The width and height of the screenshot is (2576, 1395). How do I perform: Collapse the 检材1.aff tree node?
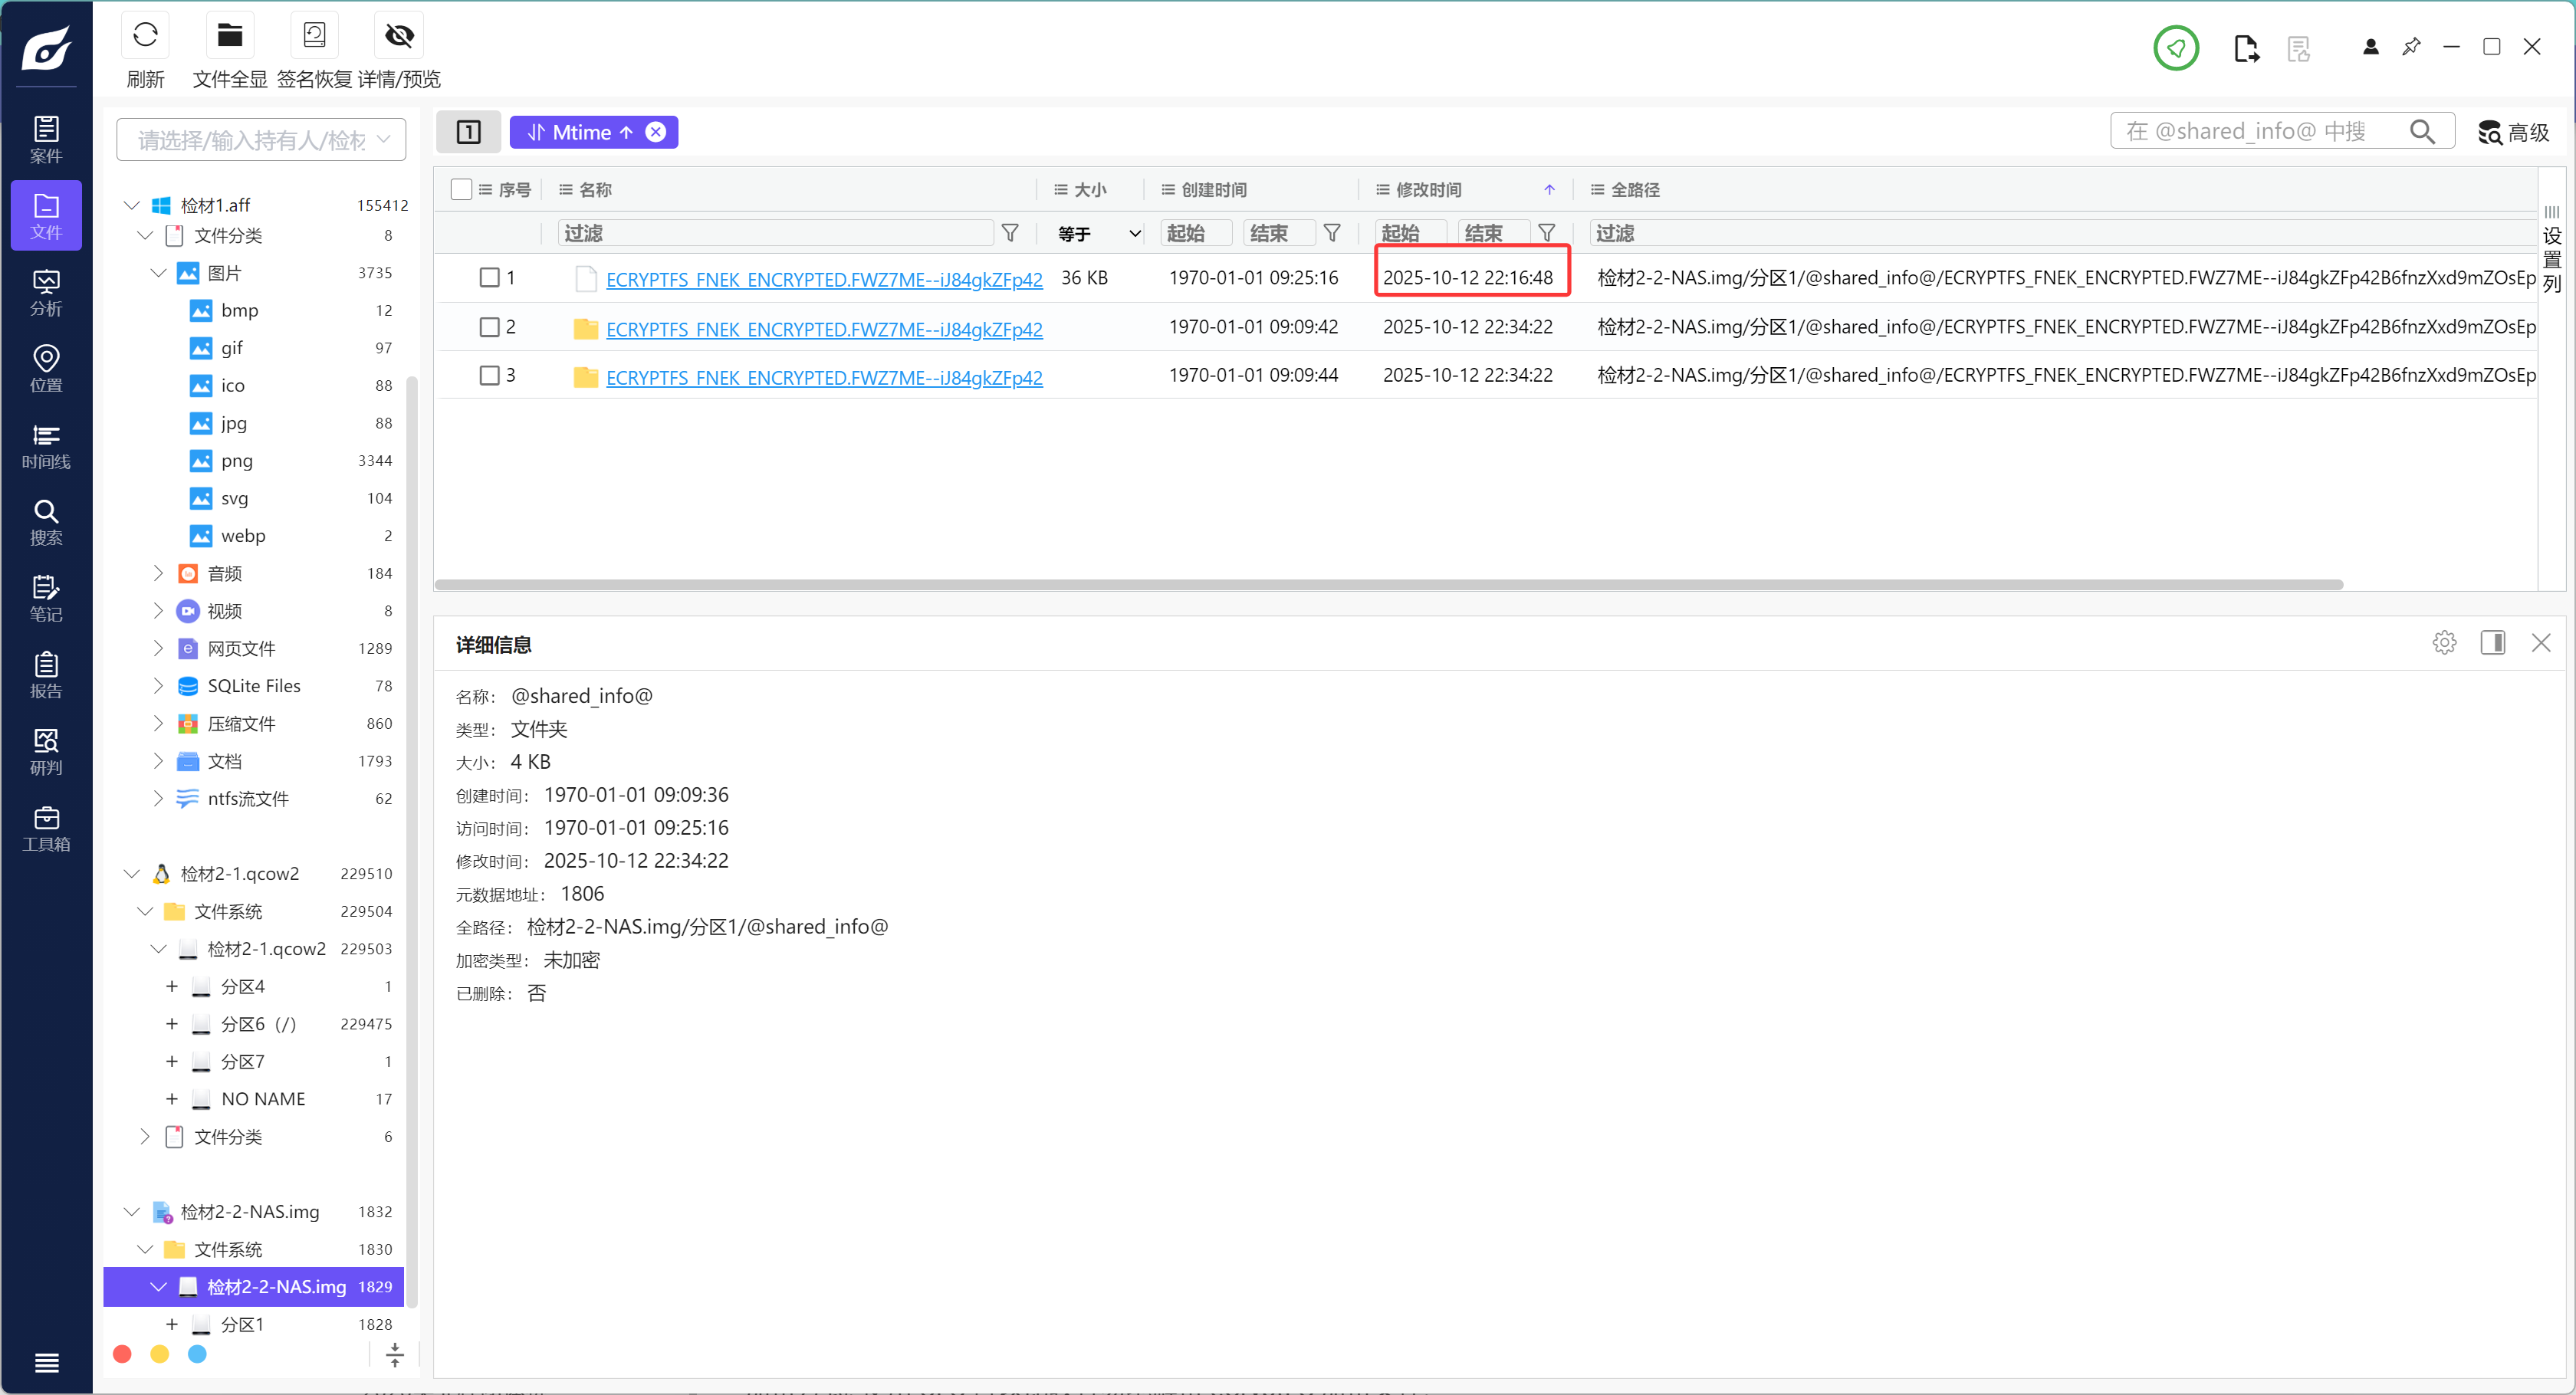click(x=131, y=205)
